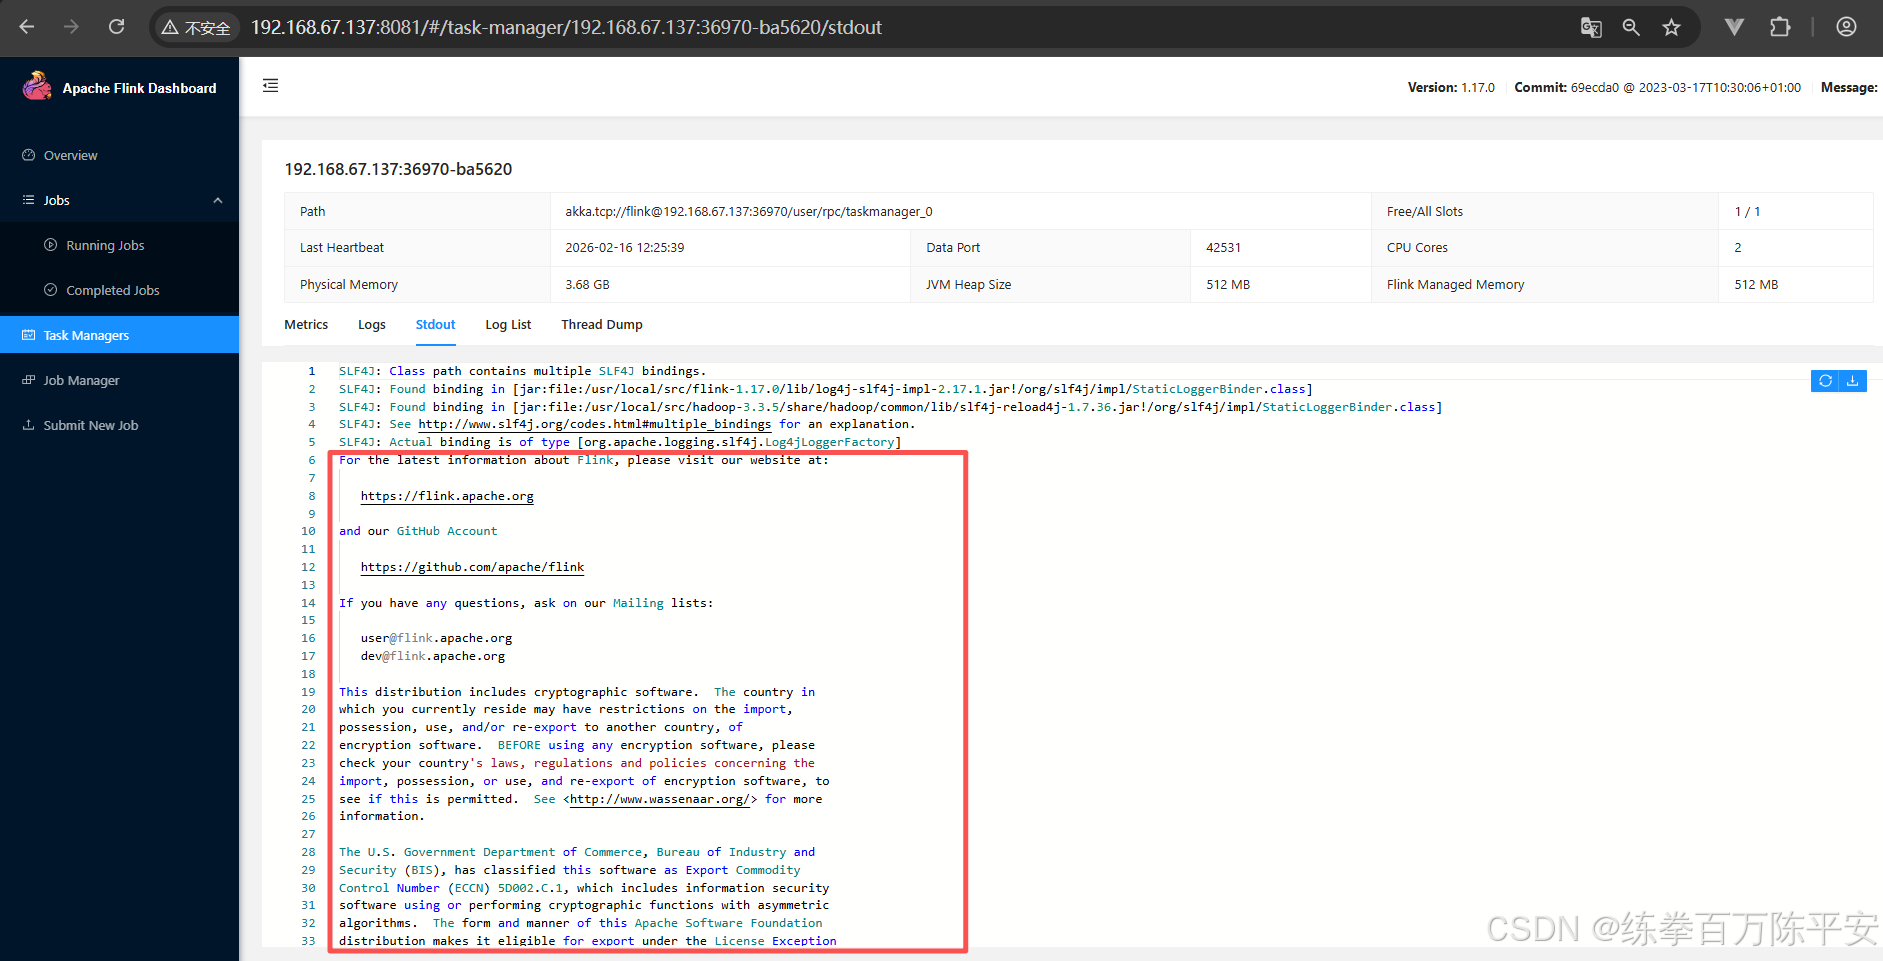Viewport: 1883px width, 961px height.
Task: Click the Running Jobs play-circle icon
Action: [x=51, y=245]
